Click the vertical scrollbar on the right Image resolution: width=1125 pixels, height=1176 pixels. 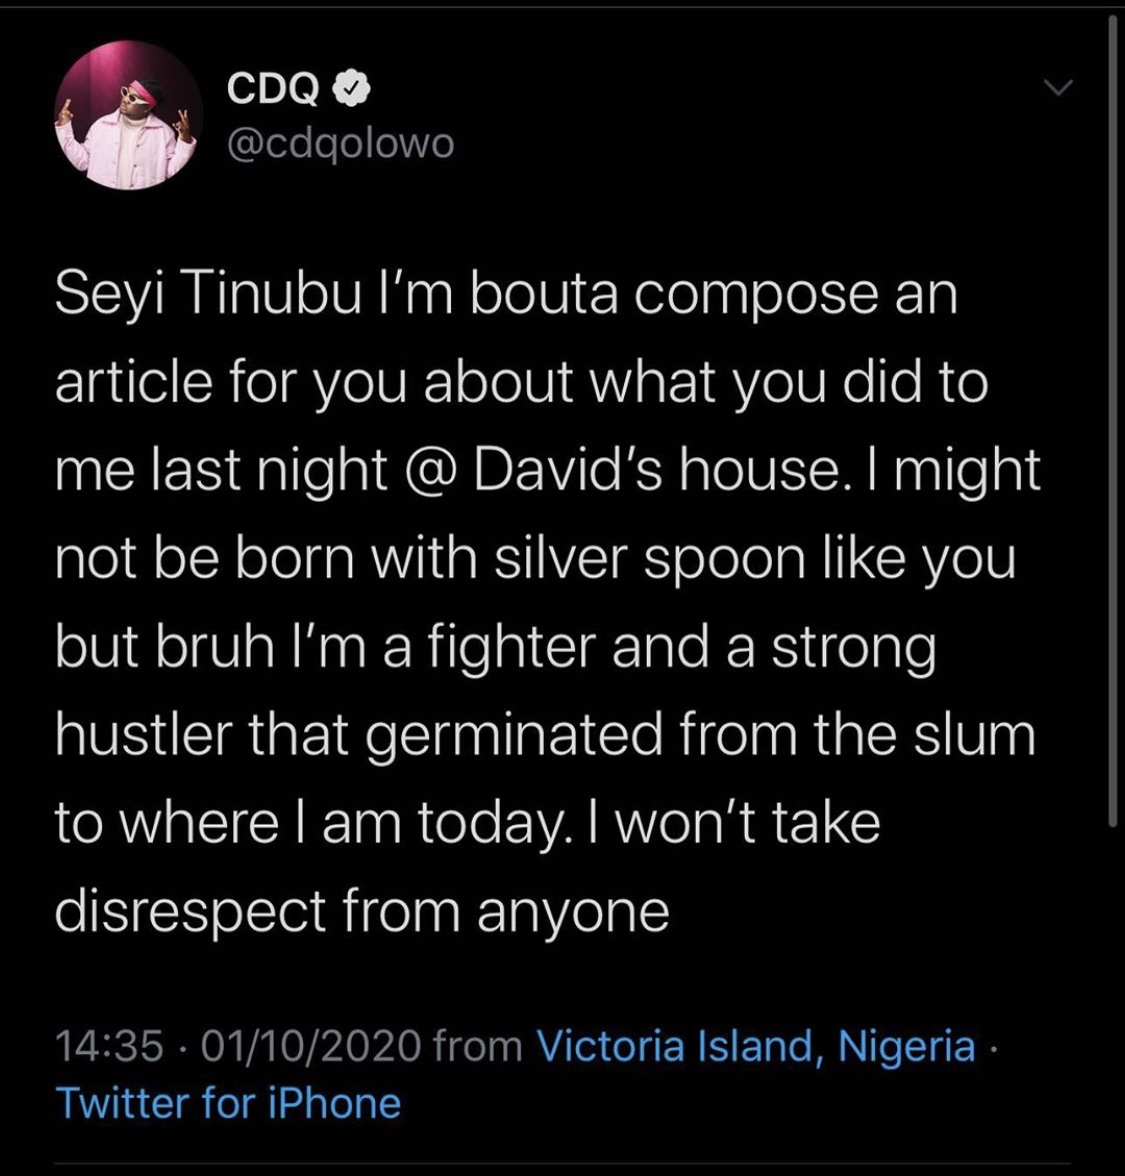(1112, 420)
